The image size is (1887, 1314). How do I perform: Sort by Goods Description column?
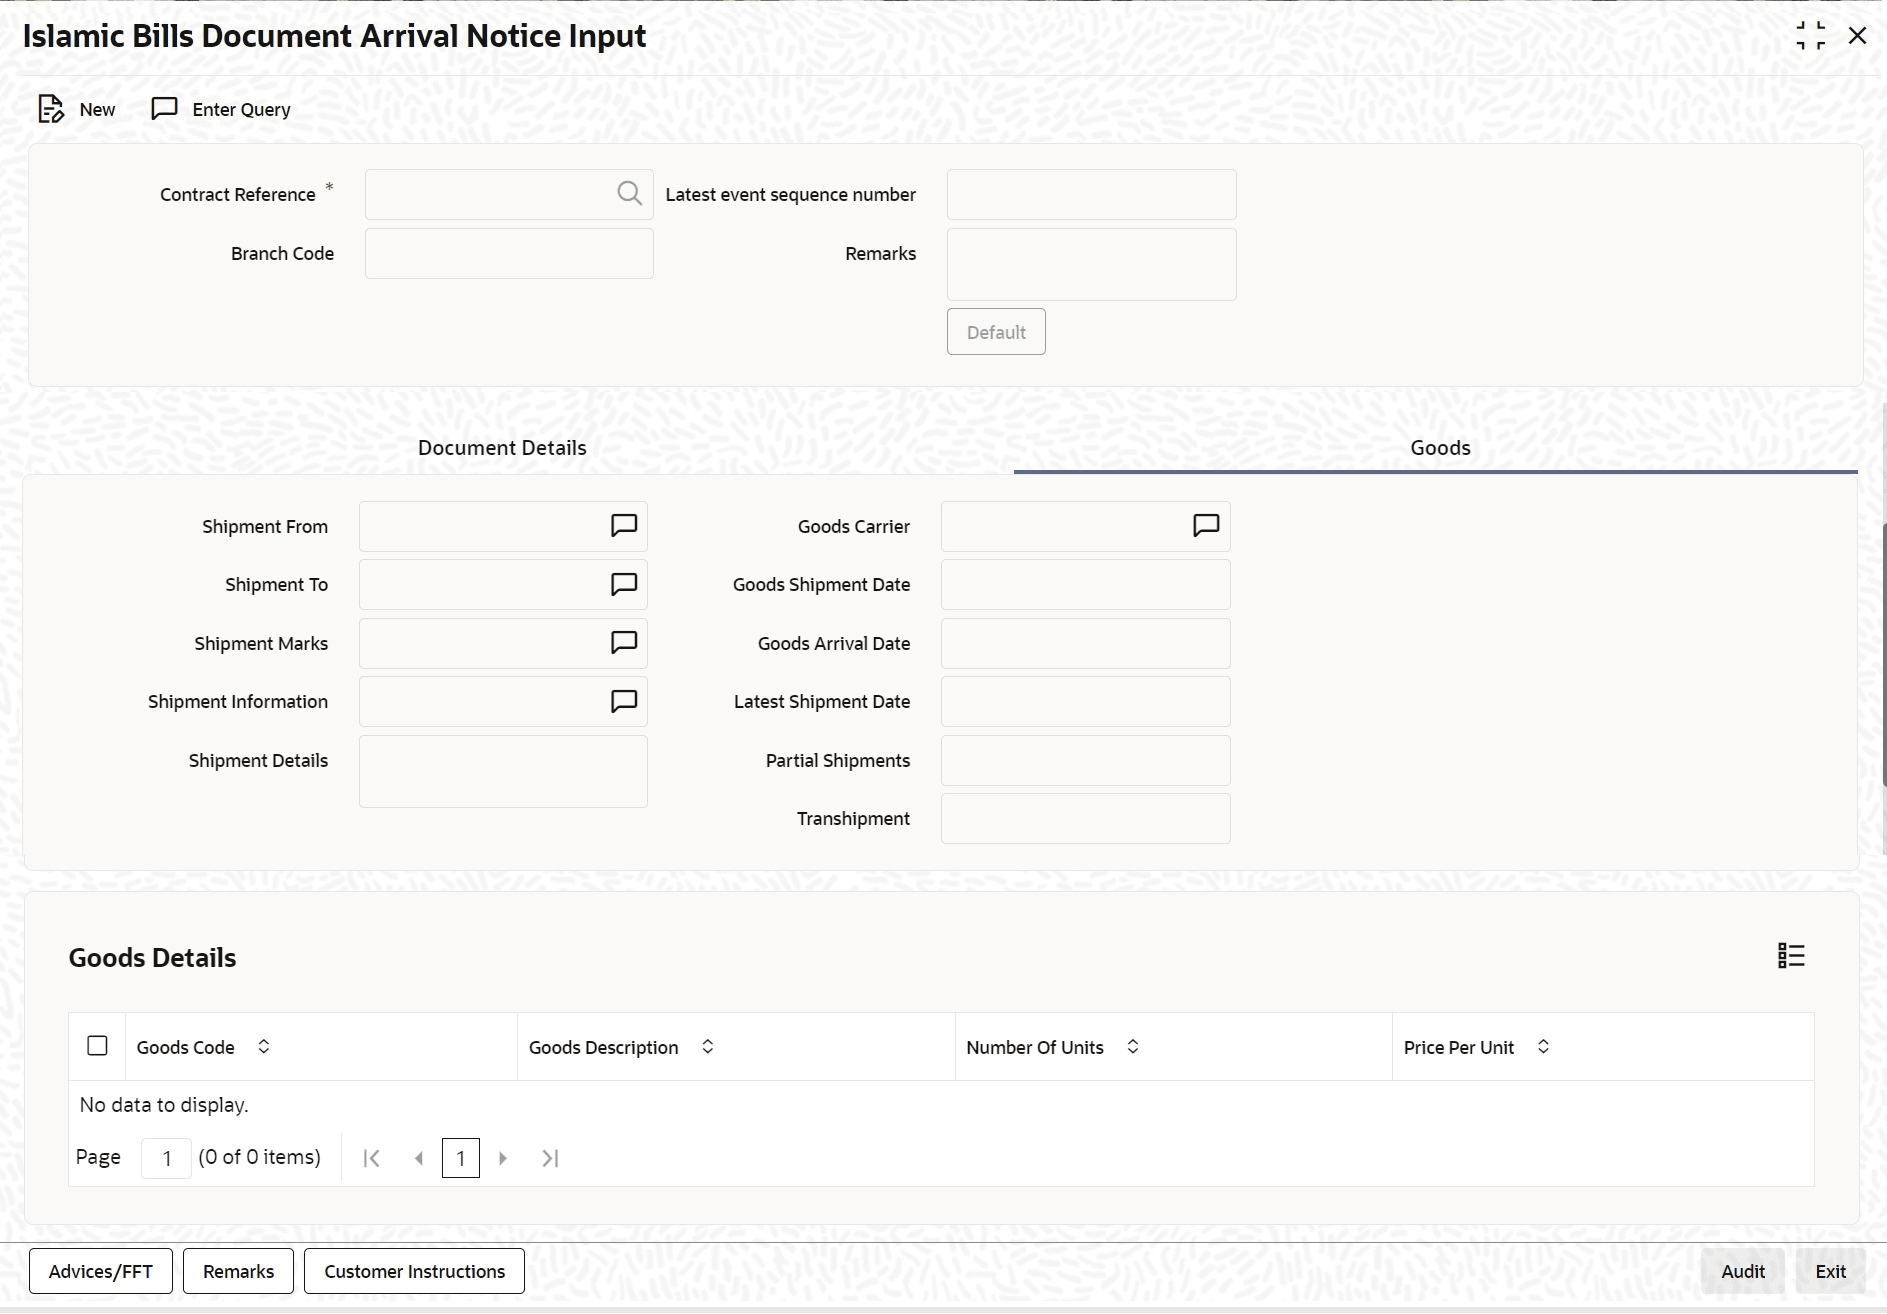708,1046
